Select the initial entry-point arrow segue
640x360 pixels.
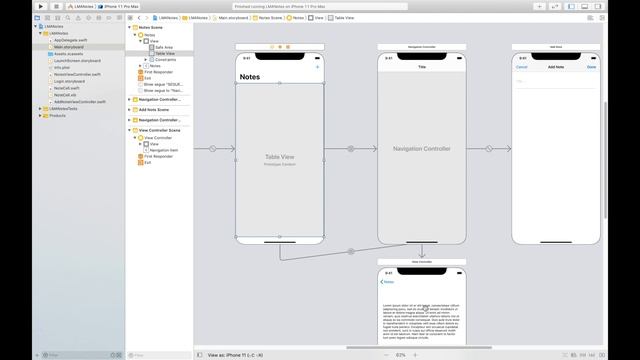[x=213, y=149]
